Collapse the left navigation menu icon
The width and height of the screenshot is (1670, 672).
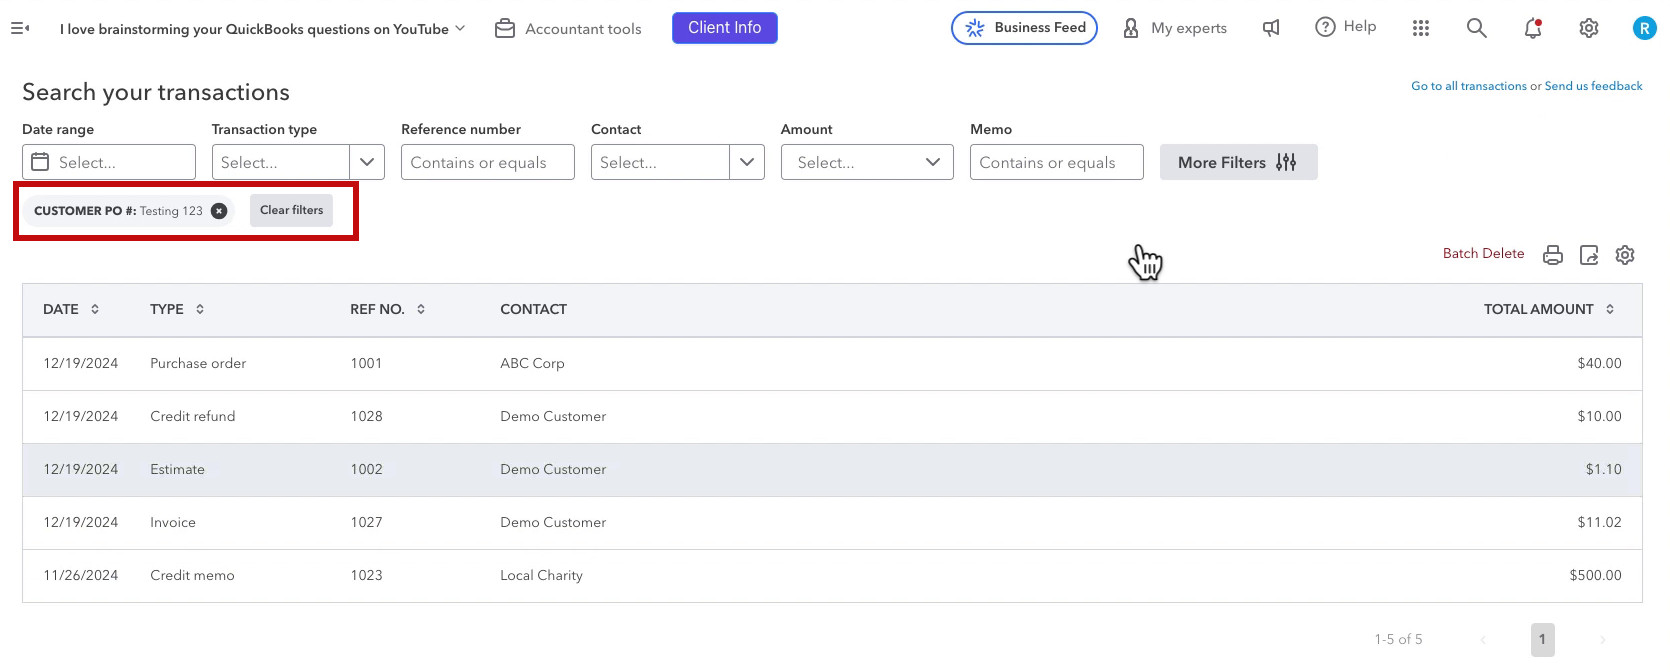pos(20,28)
